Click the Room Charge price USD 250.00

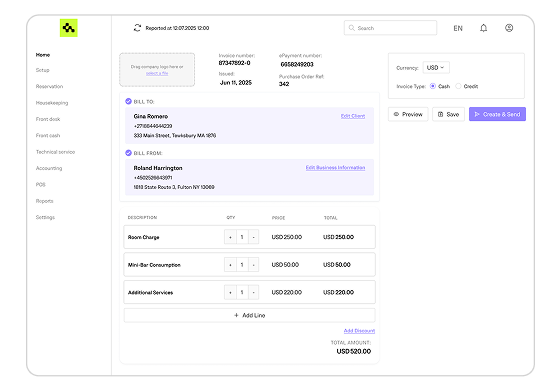(286, 237)
